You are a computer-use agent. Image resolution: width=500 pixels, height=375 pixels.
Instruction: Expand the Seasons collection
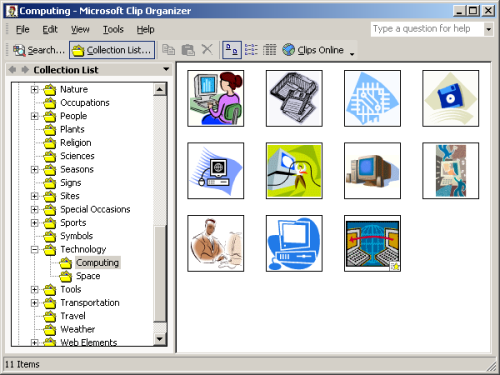tap(34, 169)
